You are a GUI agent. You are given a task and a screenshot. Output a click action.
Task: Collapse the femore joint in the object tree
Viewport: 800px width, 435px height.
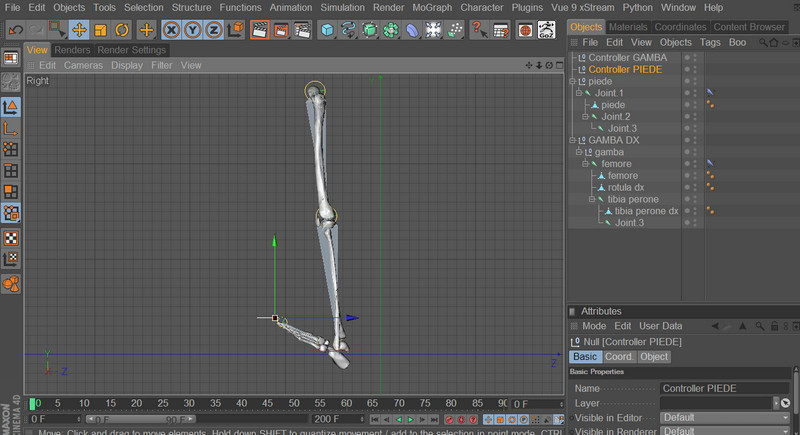(x=586, y=164)
